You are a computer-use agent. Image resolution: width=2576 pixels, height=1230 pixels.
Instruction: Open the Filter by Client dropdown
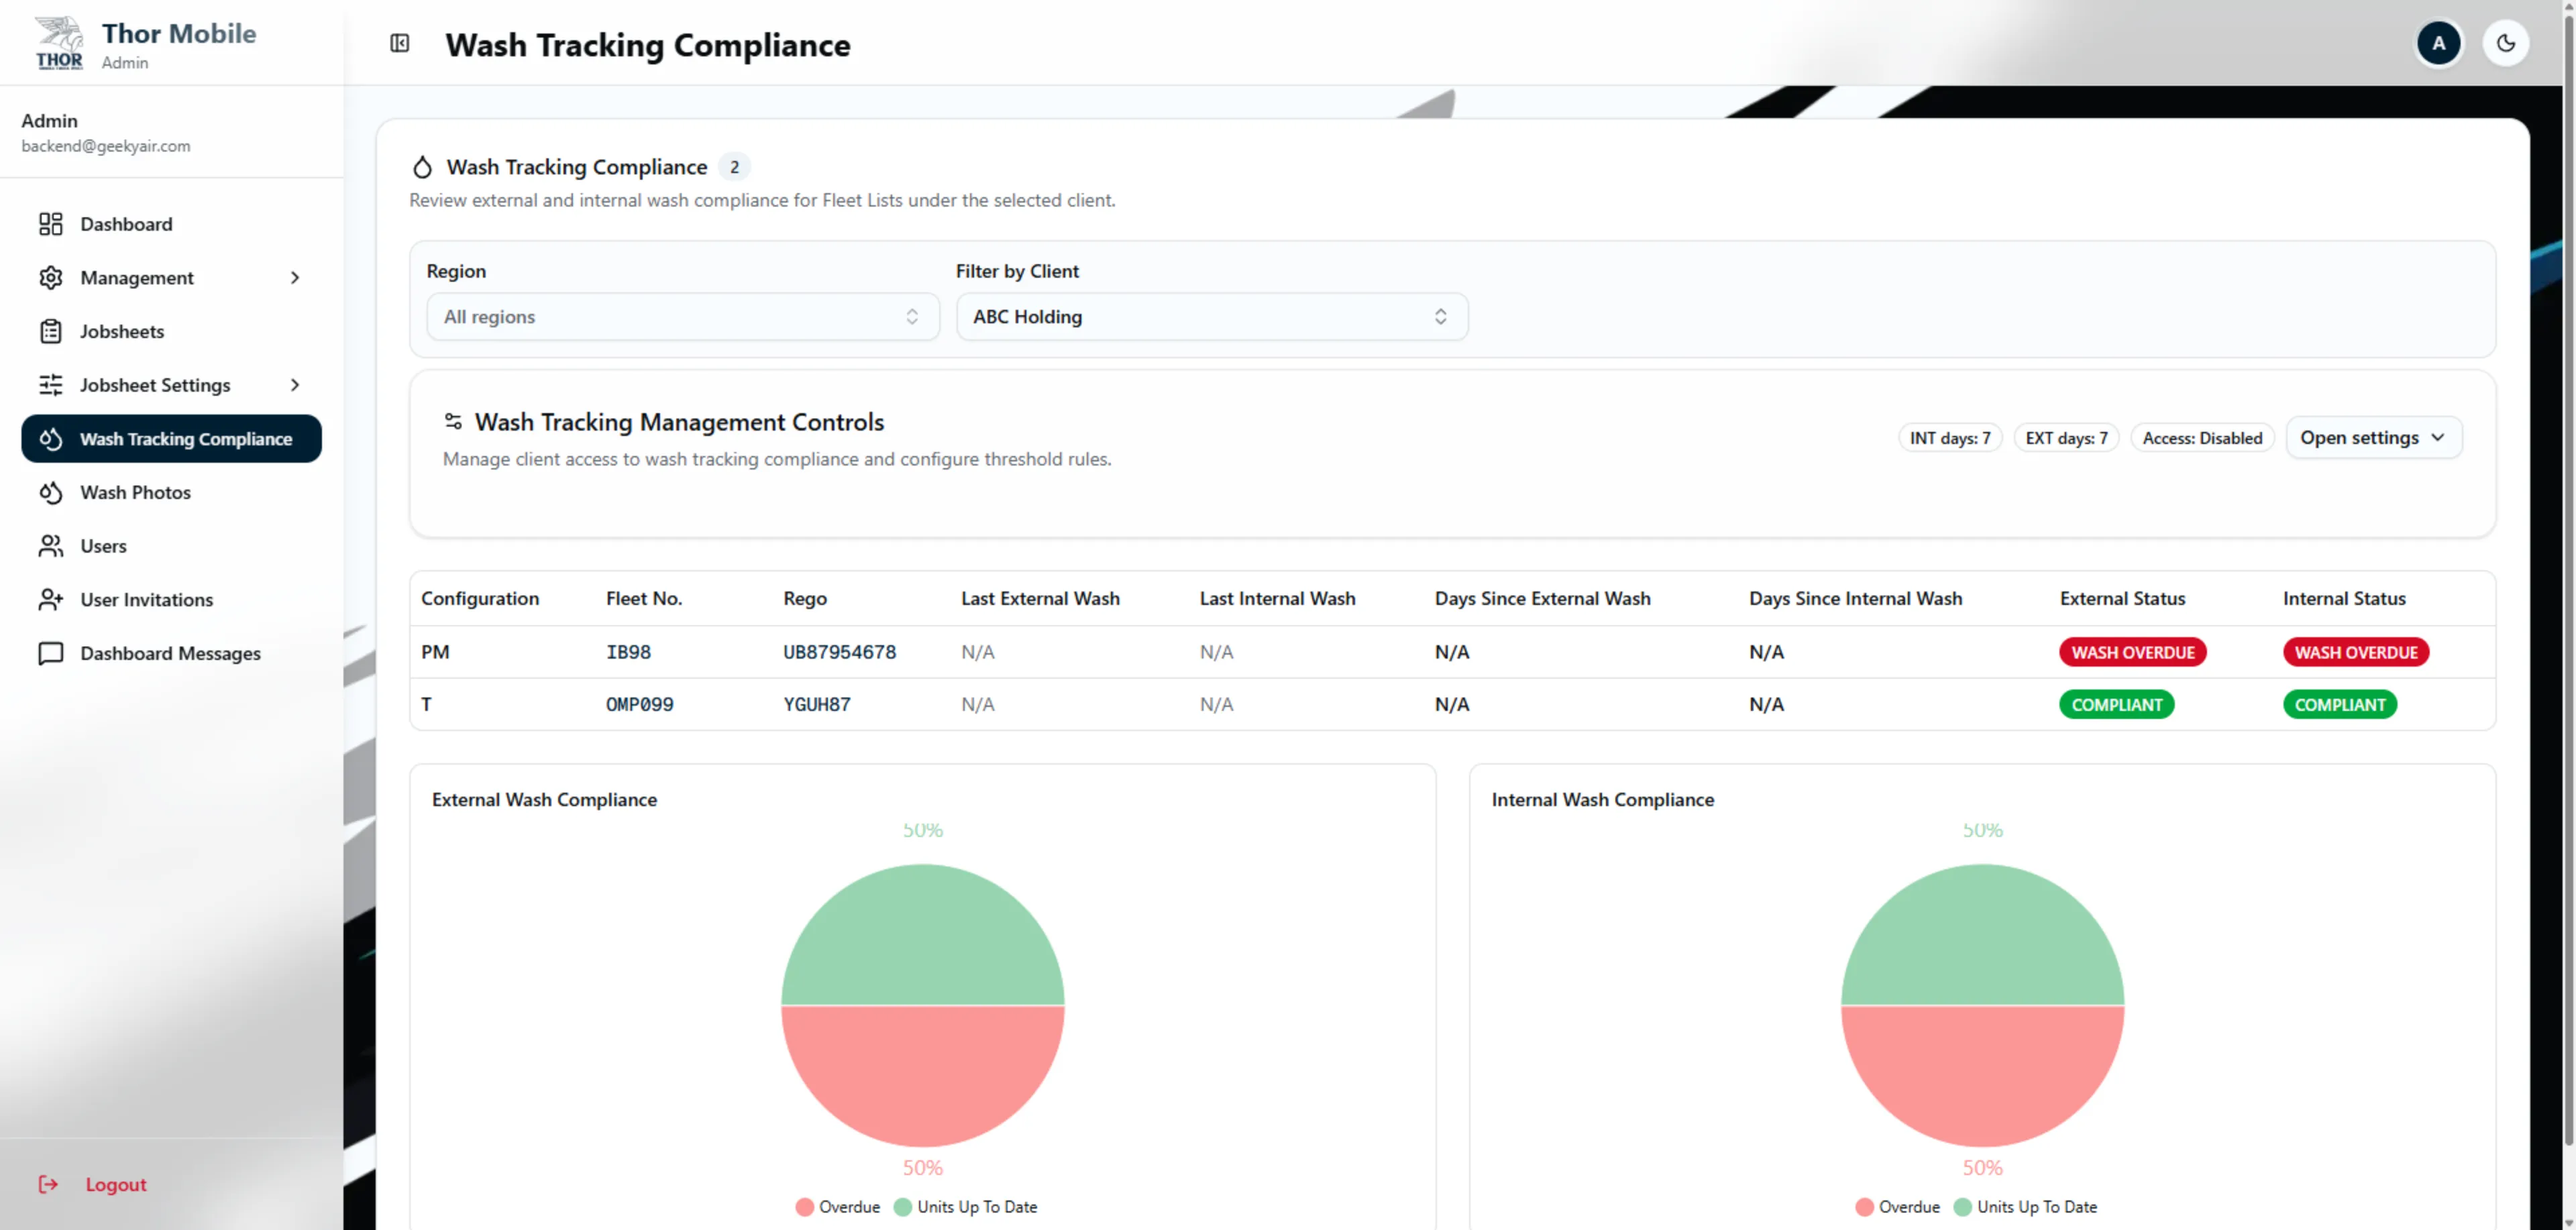coord(1211,317)
